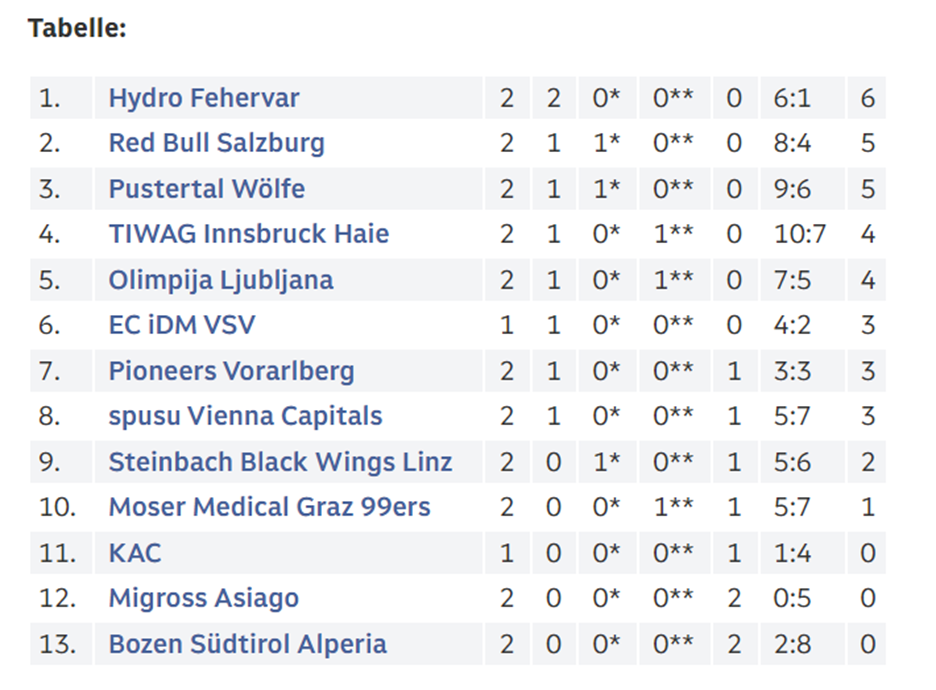Select the spusu Vienna Capitals link

click(245, 416)
